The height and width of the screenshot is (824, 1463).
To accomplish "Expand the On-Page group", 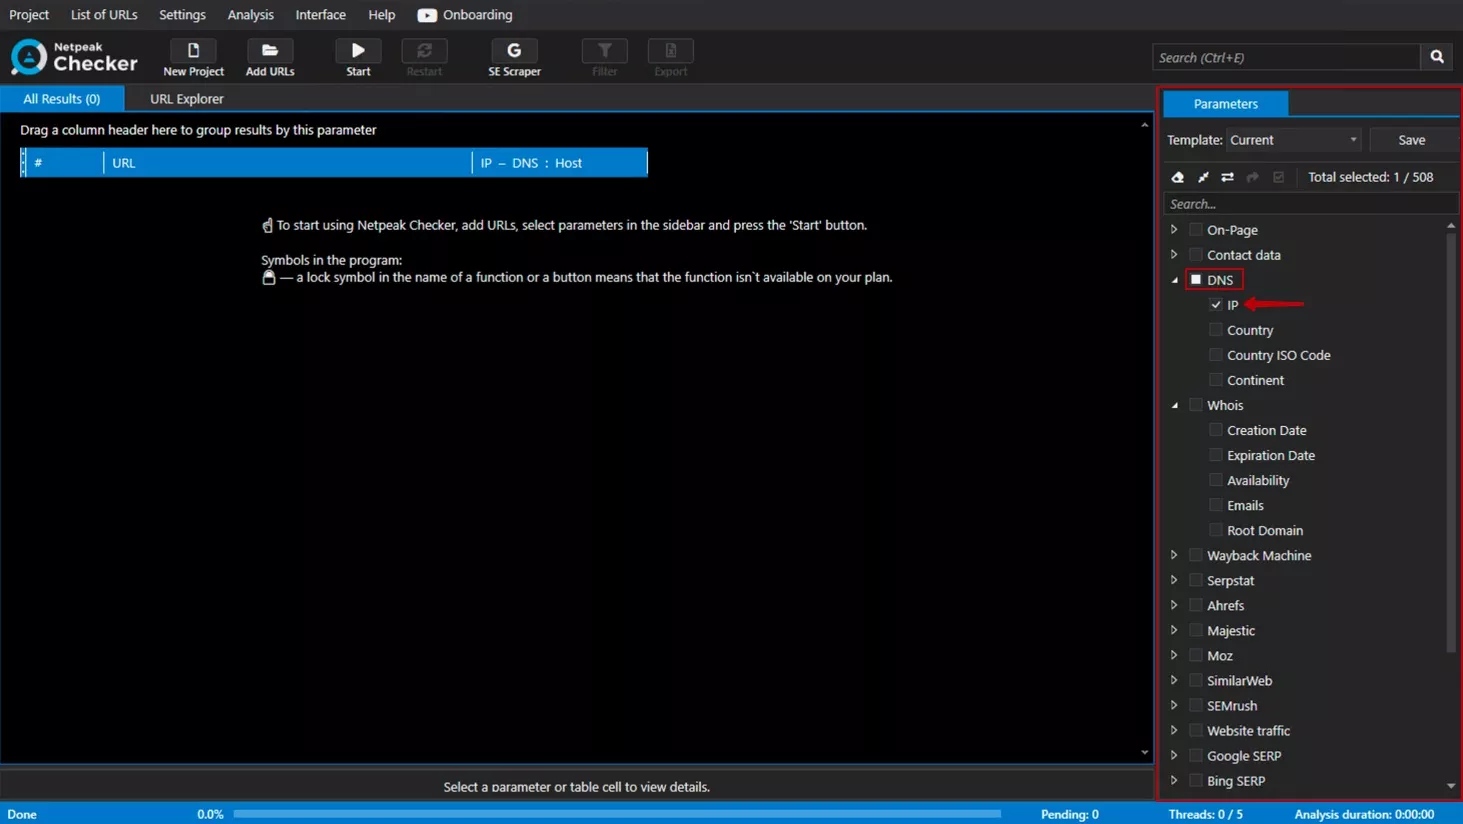I will click(1175, 230).
